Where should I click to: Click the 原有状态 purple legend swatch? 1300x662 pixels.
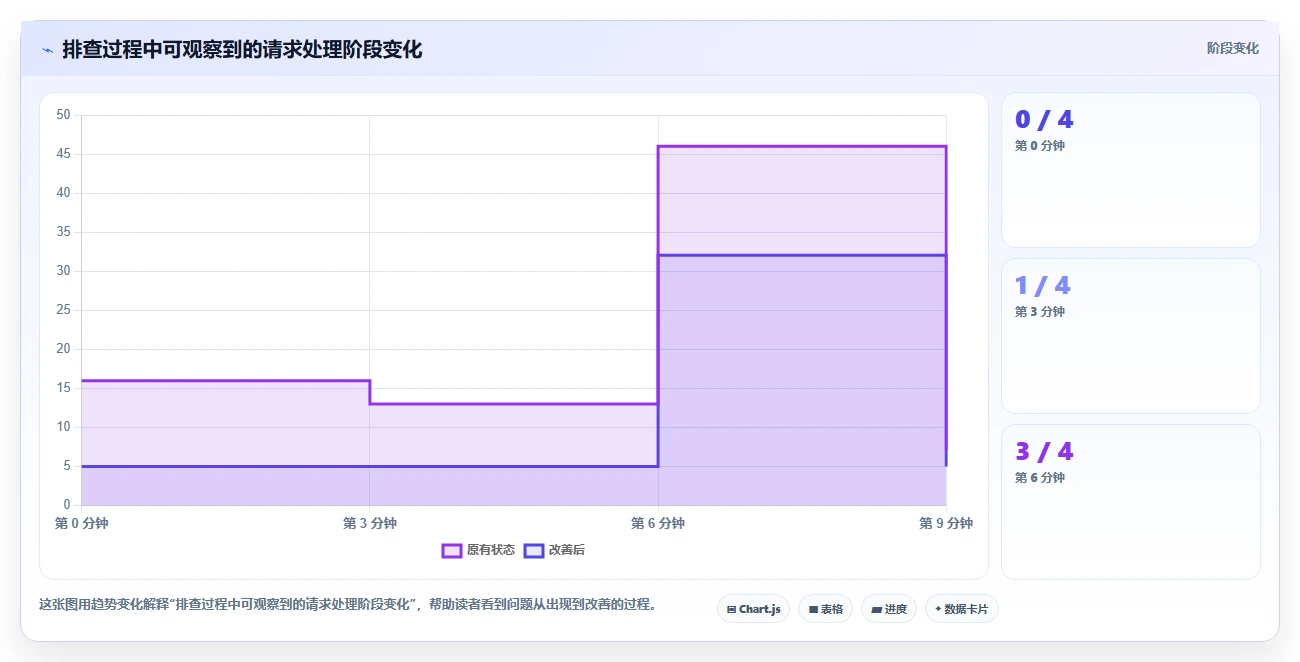click(452, 550)
